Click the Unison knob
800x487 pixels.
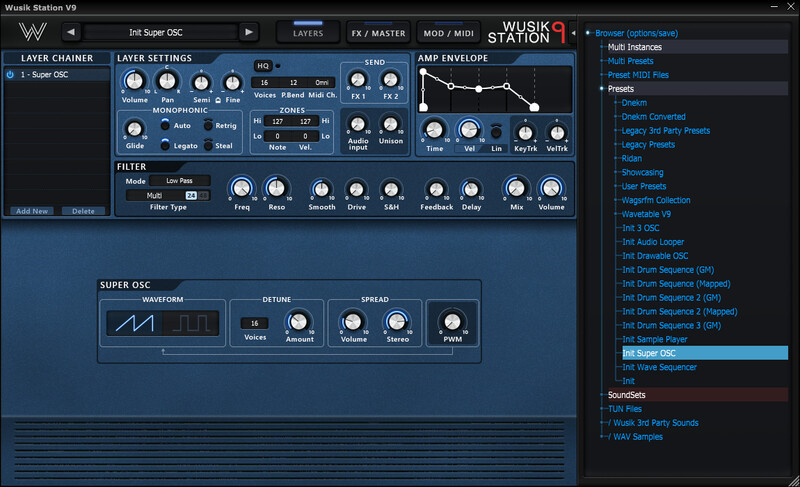(x=390, y=124)
